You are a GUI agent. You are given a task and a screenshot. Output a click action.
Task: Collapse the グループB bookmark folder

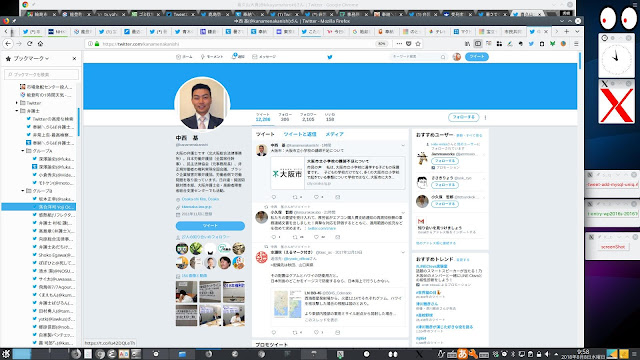[x=23, y=191]
